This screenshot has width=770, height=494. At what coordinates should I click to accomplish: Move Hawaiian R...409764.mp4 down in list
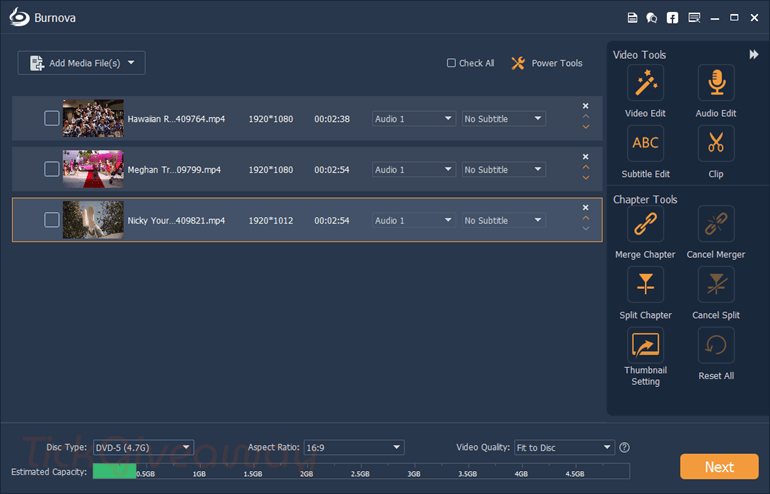click(586, 127)
